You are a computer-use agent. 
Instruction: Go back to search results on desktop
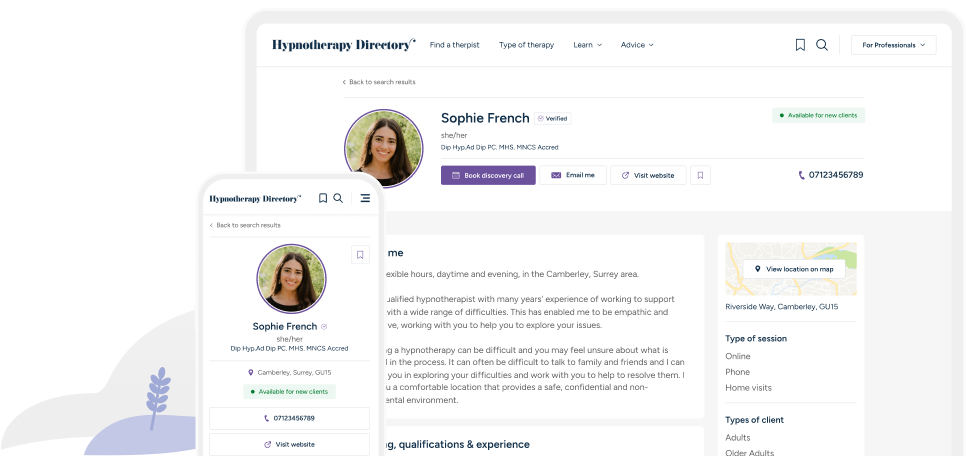pyautogui.click(x=379, y=82)
